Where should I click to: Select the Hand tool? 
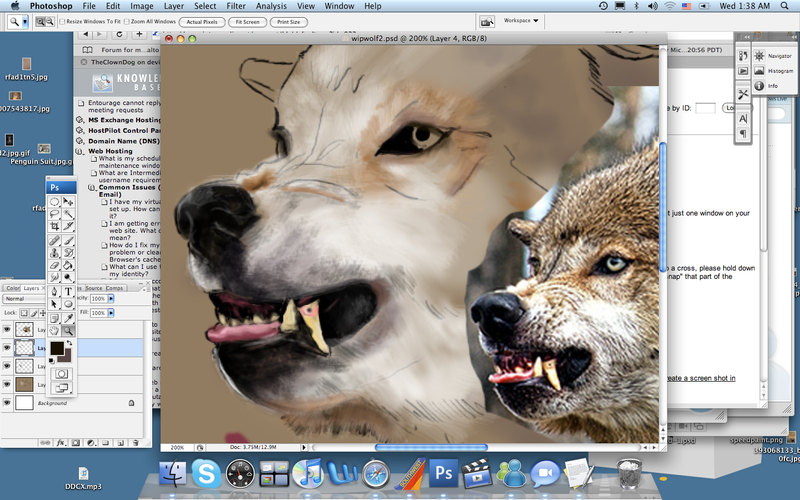[x=55, y=331]
